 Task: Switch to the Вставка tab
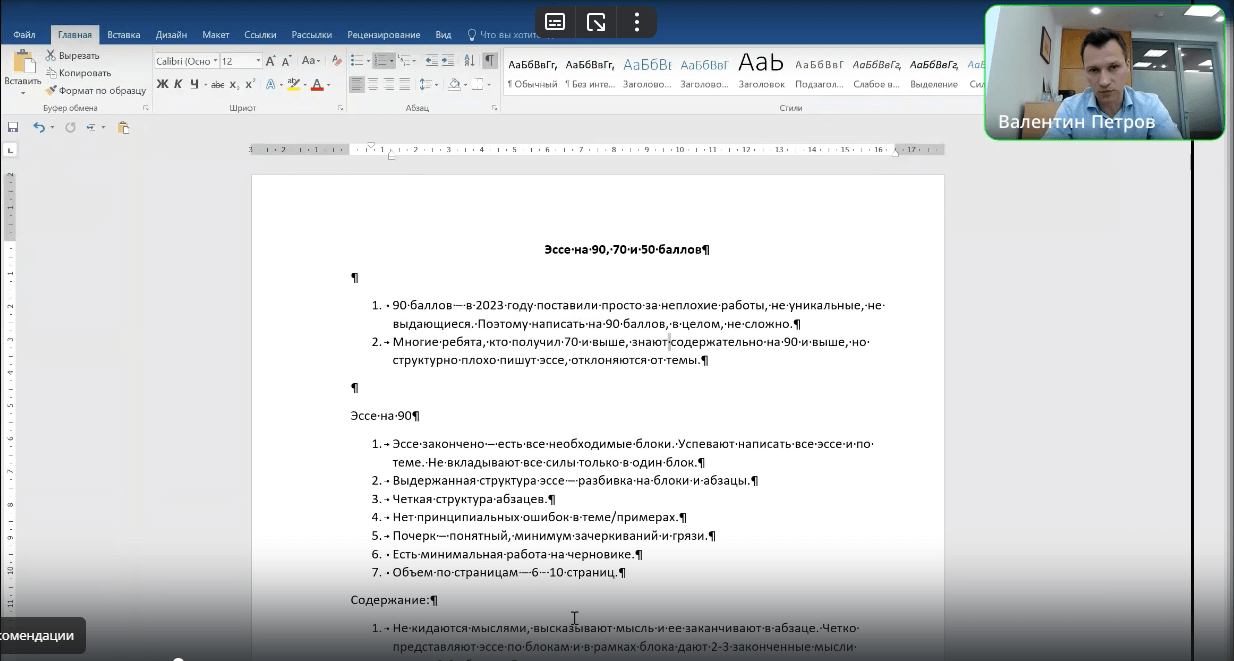click(124, 34)
